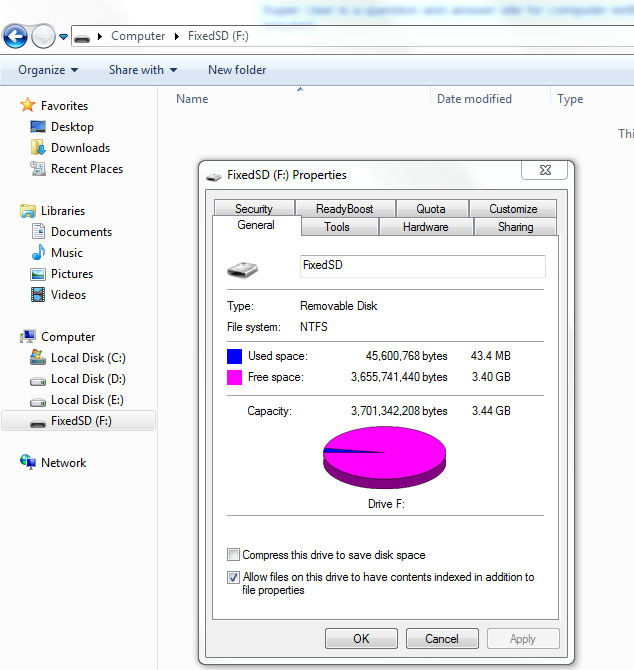Switch to the Customize tab
This screenshot has height=670, width=634.
click(x=513, y=209)
